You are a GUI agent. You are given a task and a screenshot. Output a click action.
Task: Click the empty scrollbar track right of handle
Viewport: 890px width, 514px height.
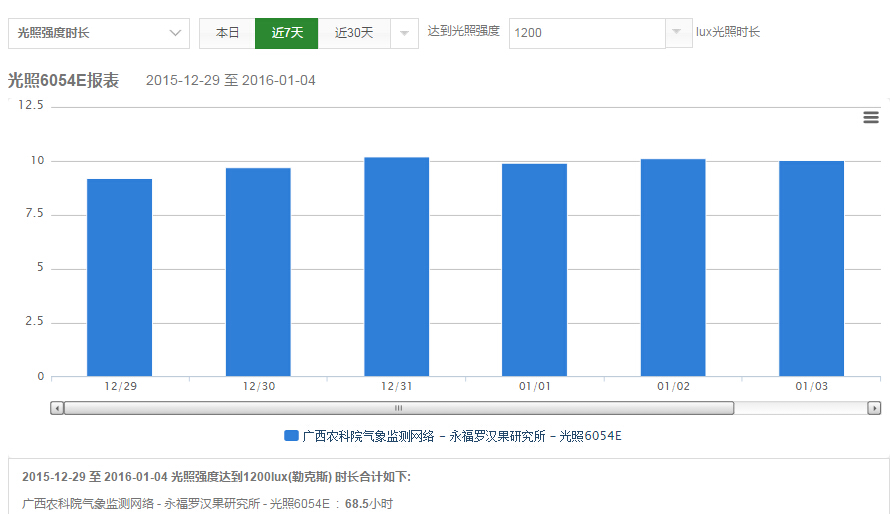tap(800, 408)
